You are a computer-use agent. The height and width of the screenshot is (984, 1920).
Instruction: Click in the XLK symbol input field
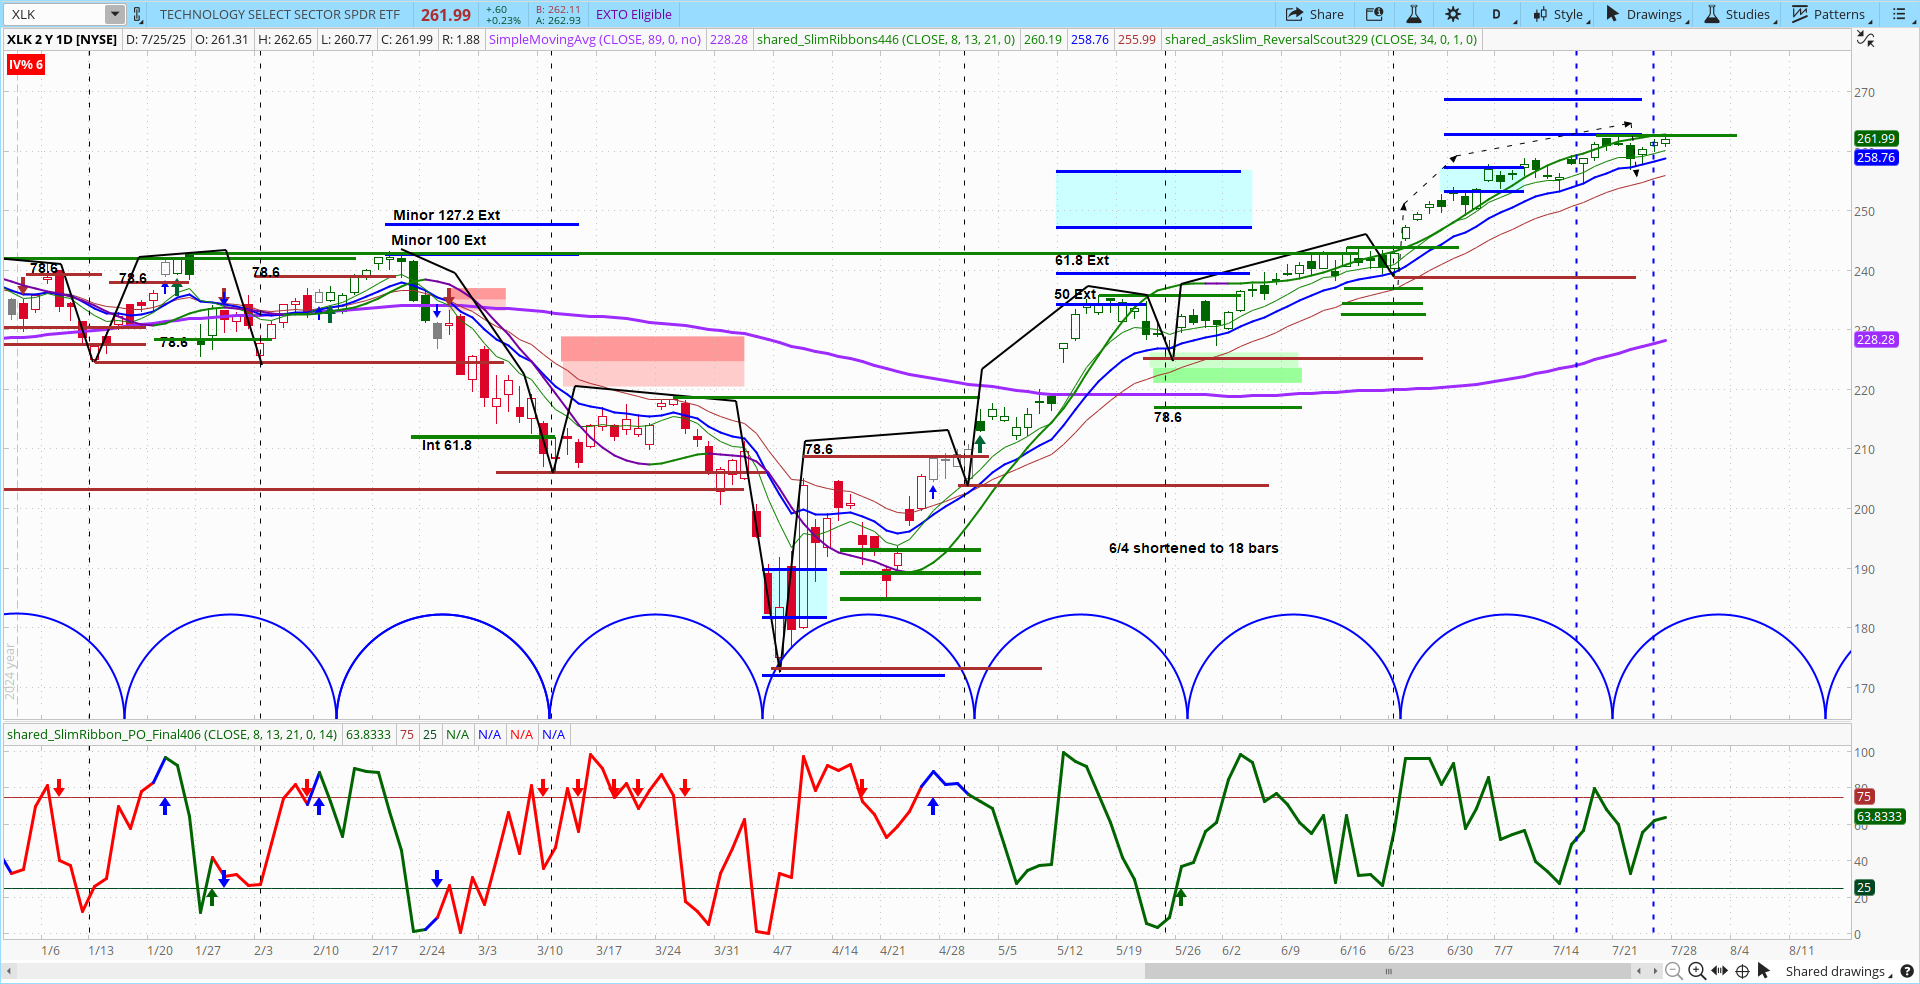pos(55,14)
